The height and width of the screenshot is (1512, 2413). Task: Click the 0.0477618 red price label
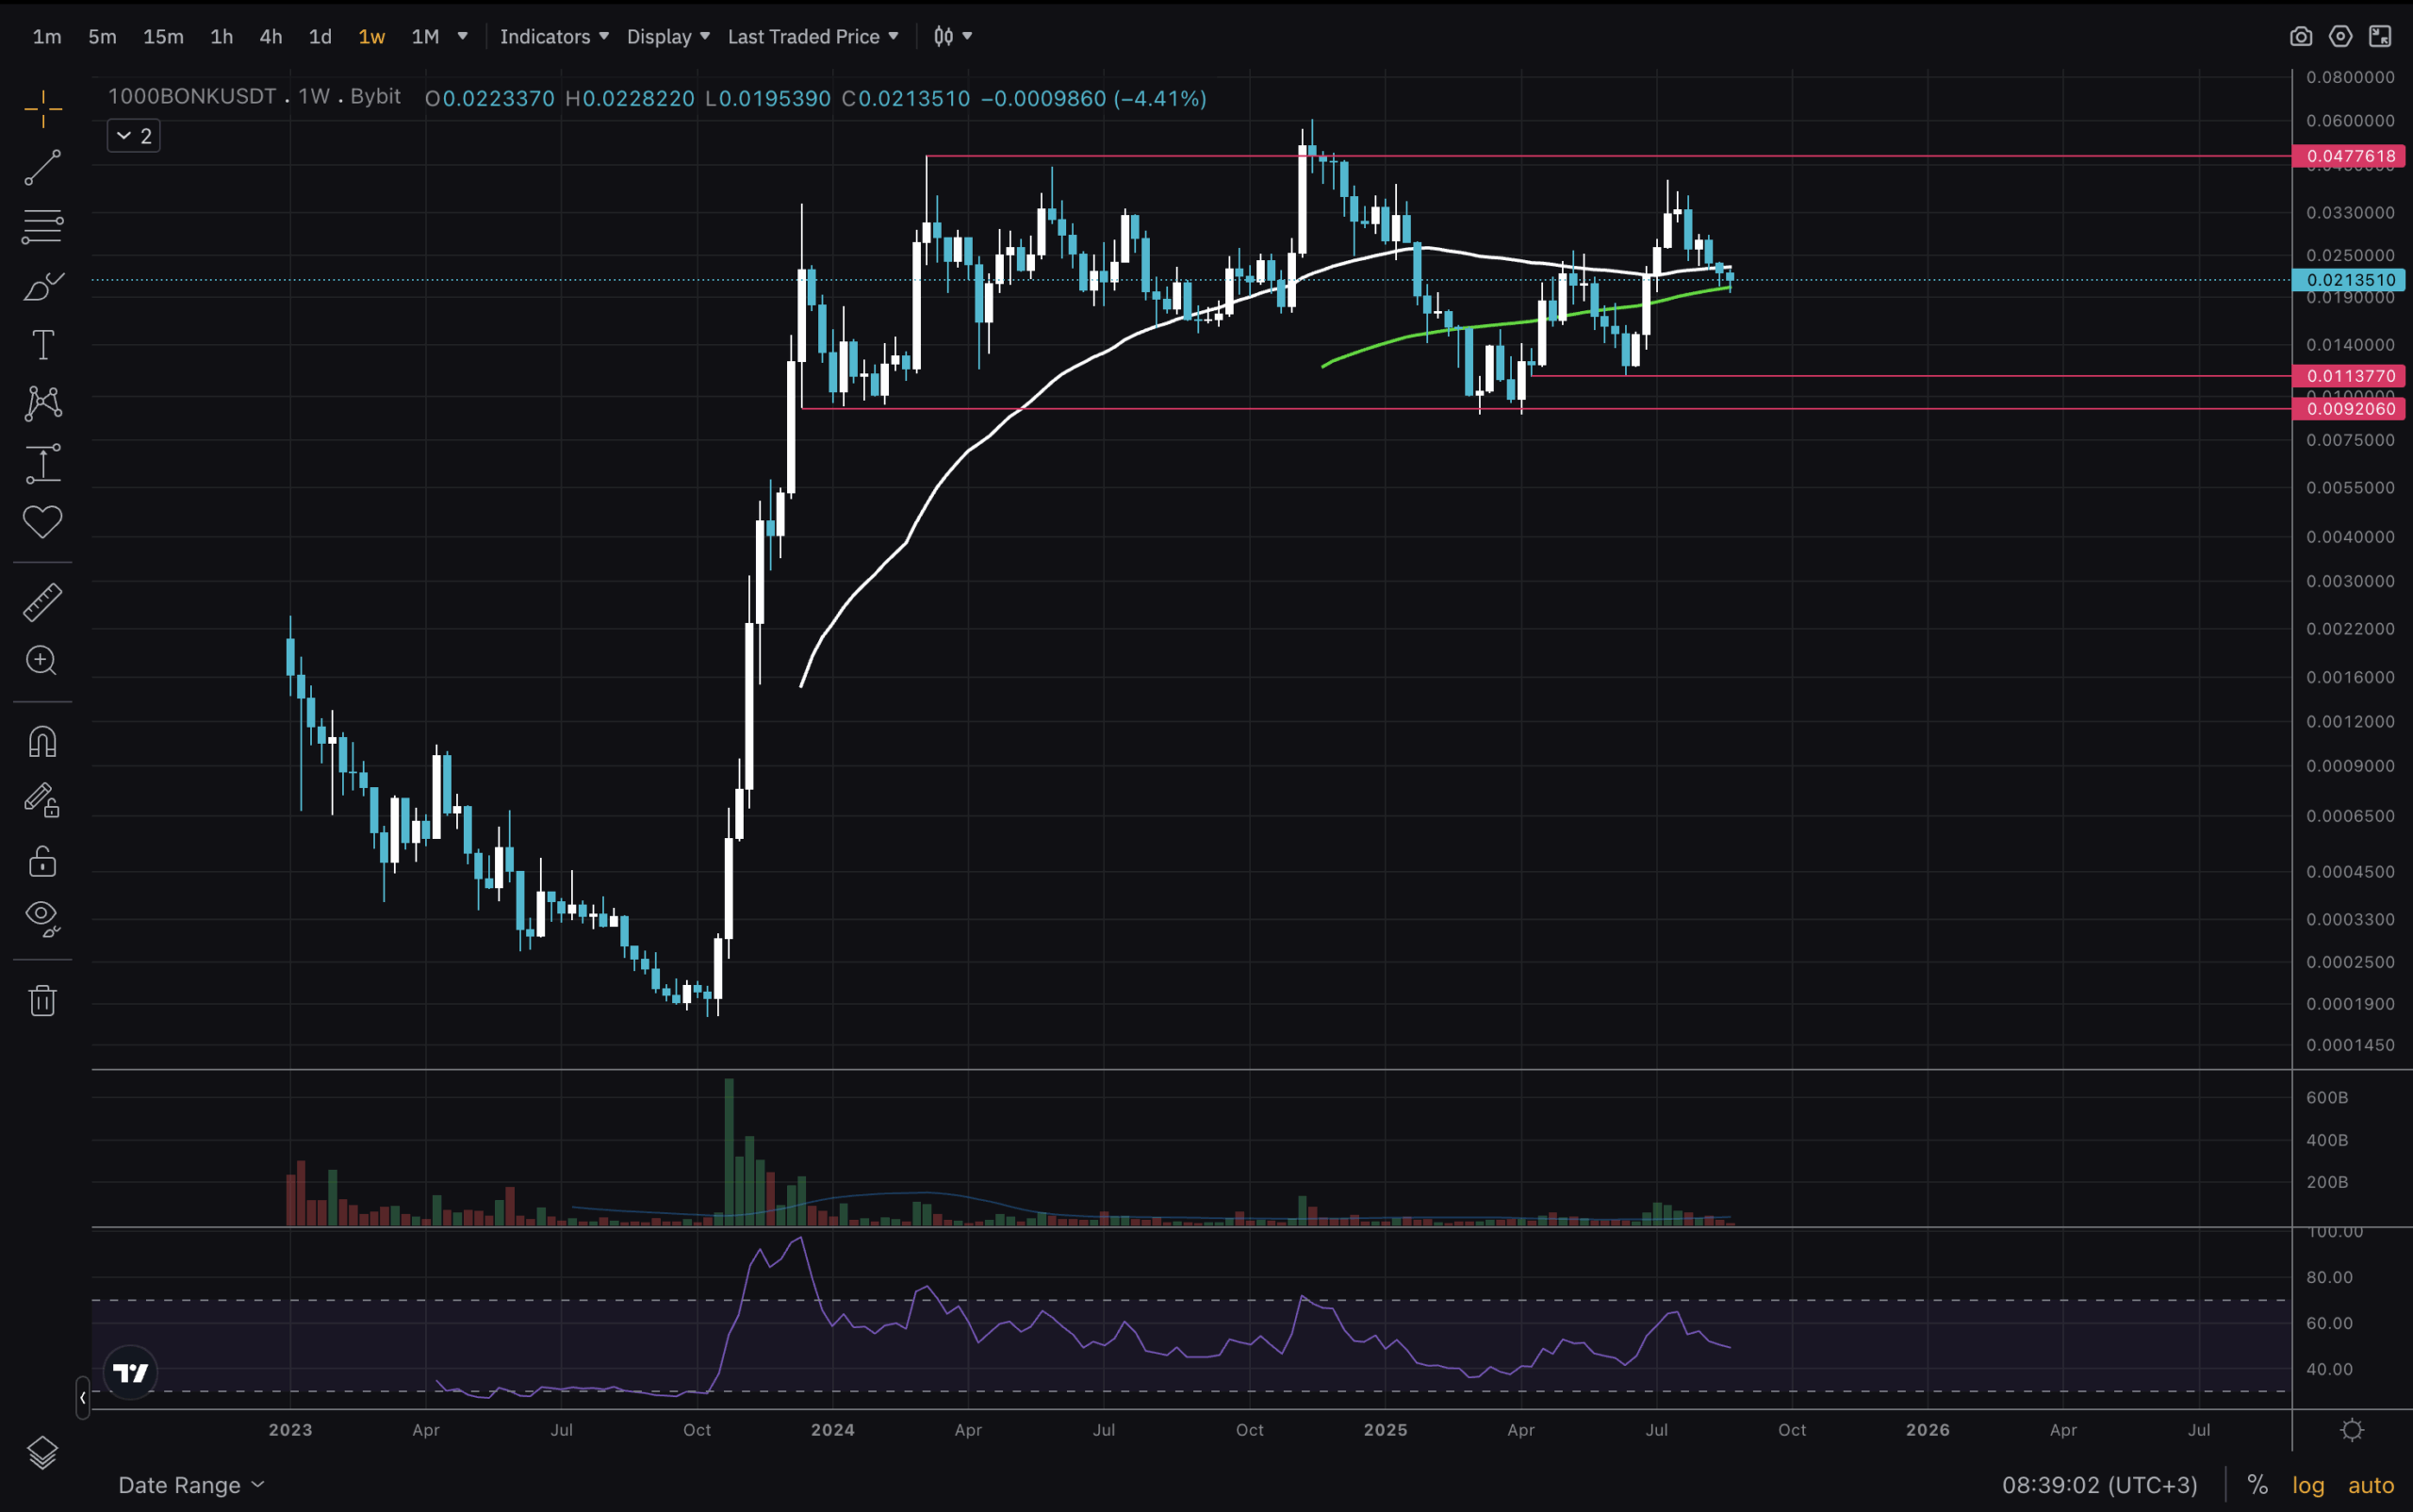[2350, 156]
